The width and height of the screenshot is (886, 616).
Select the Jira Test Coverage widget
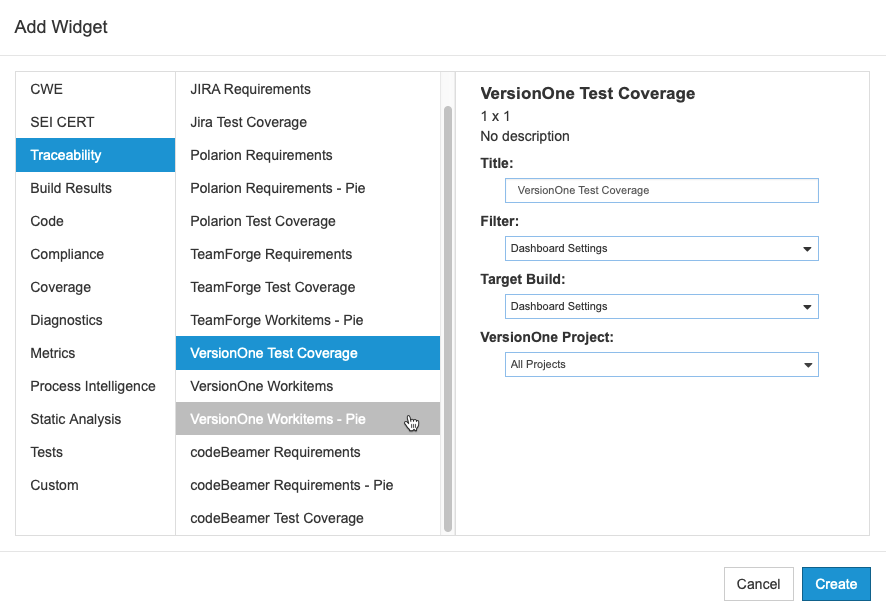click(308, 122)
